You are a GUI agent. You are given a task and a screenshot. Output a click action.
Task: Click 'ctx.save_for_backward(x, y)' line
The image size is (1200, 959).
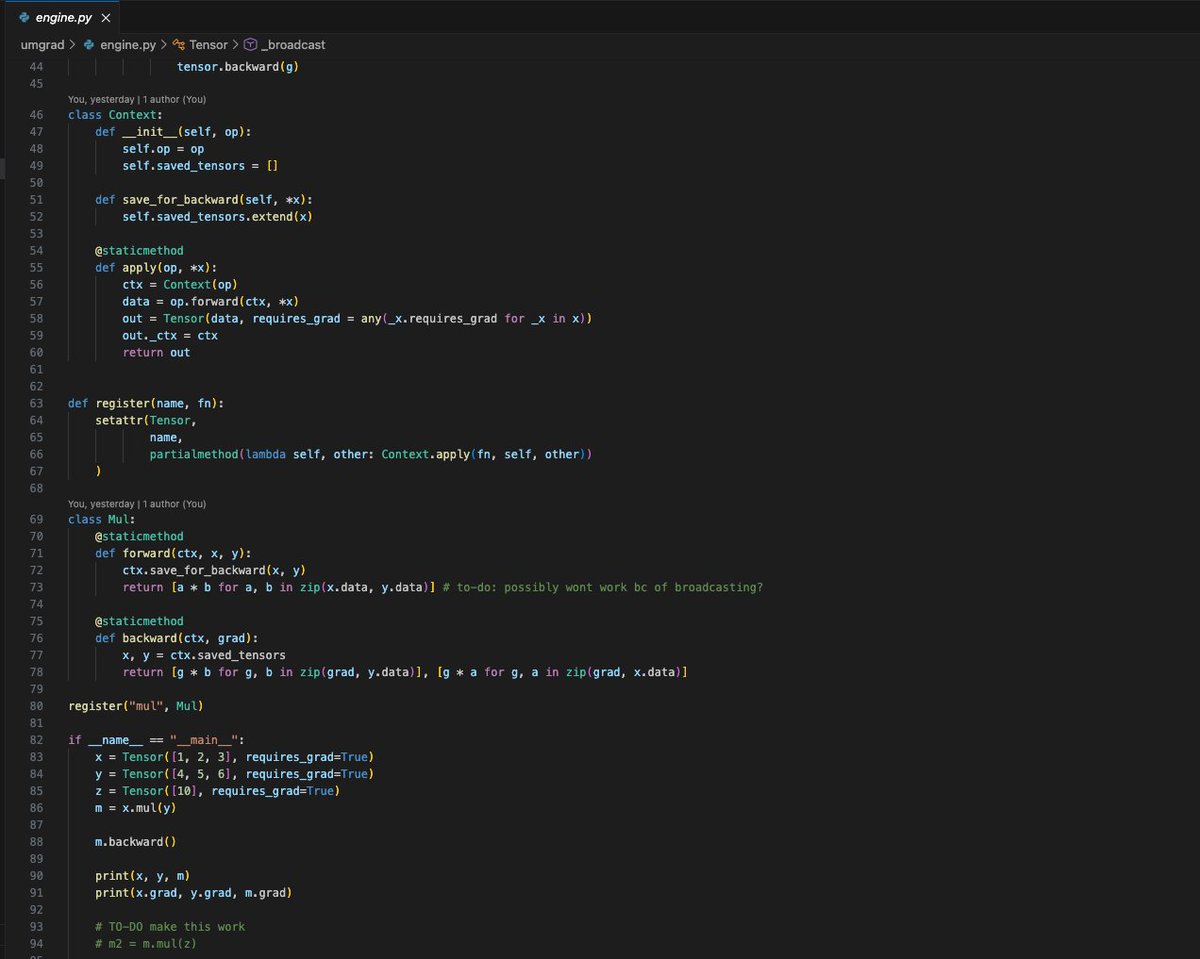coord(214,570)
